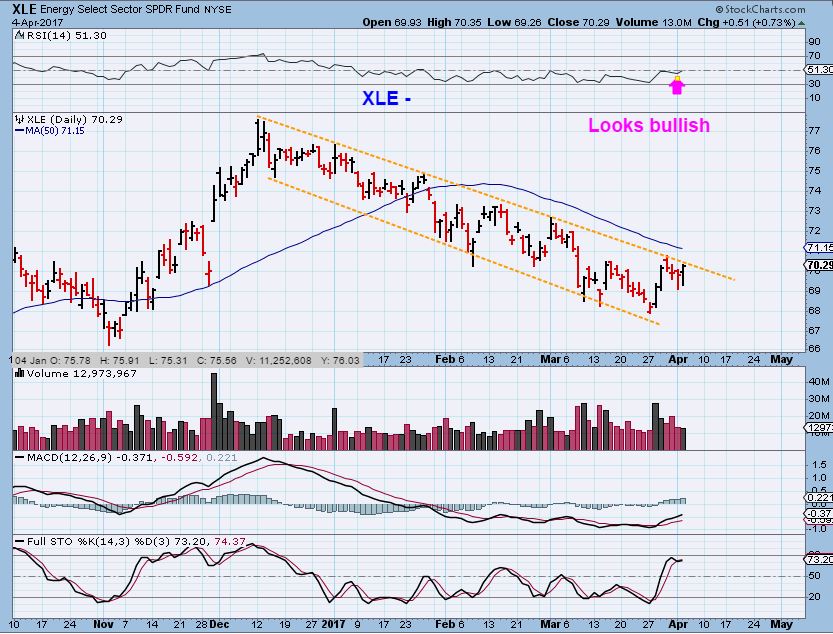Viewport: 833px width, 634px height.
Task: Click the High 70.35 value
Action: (x=453, y=22)
